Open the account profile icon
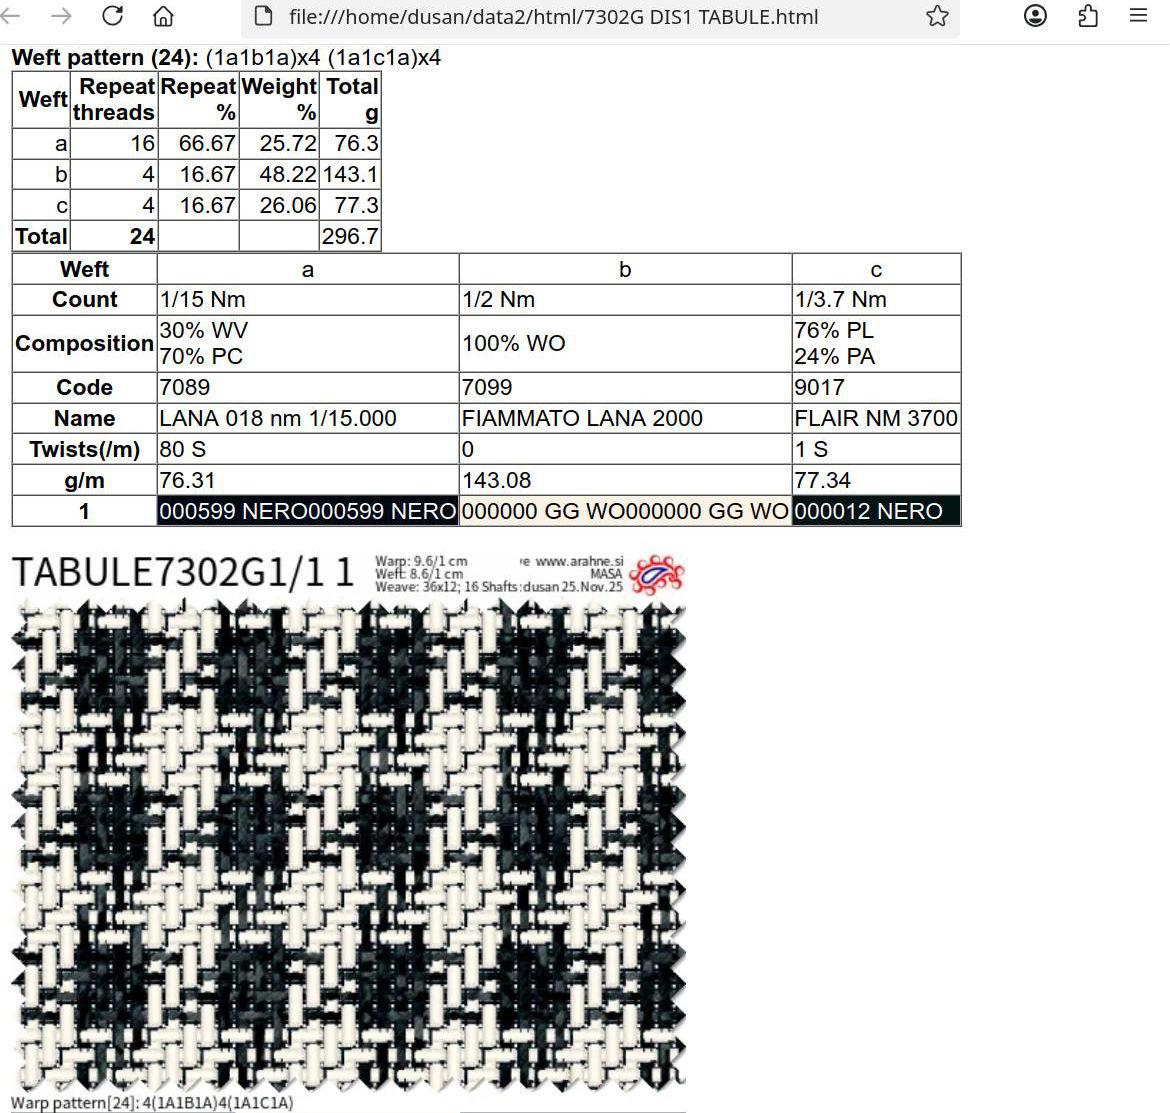The height and width of the screenshot is (1113, 1170). click(x=1036, y=16)
